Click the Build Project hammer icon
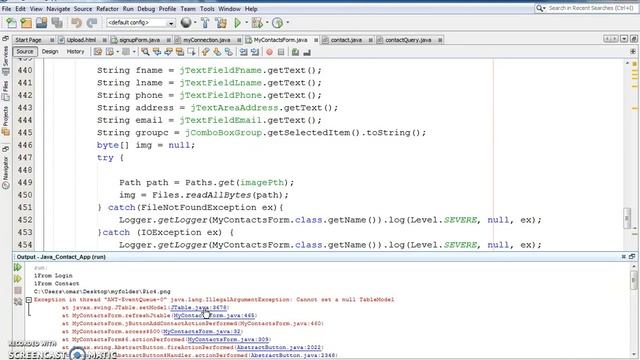 [x=205, y=23]
